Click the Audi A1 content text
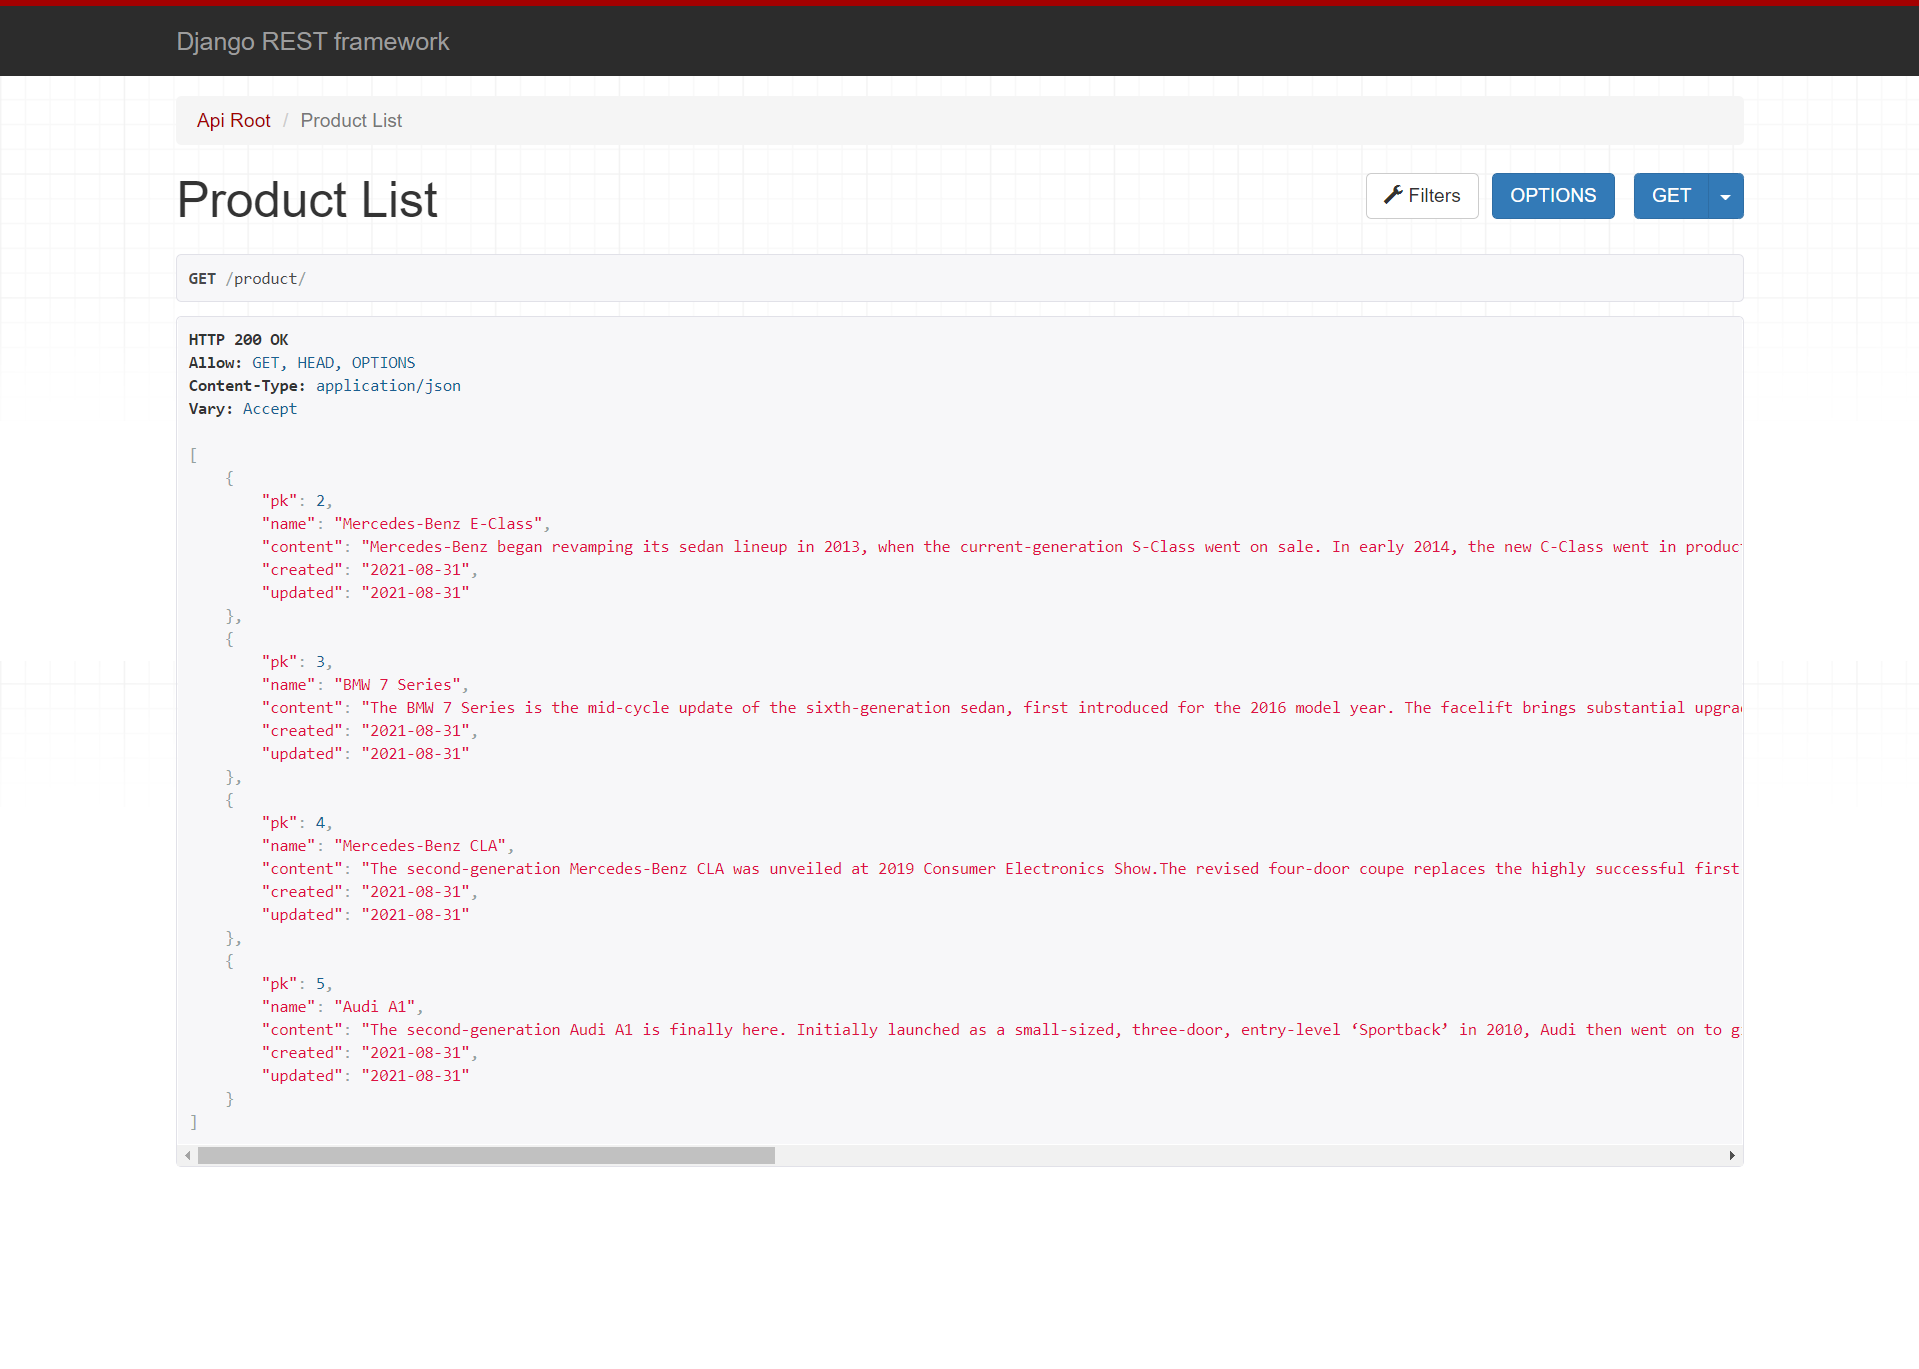This screenshot has height=1369, width=1919. [1050, 1030]
